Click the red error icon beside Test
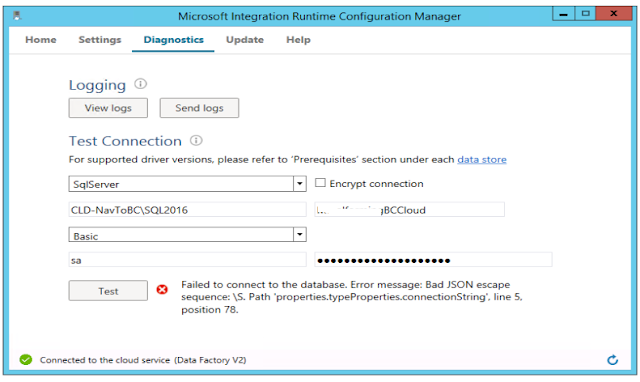 click(162, 289)
